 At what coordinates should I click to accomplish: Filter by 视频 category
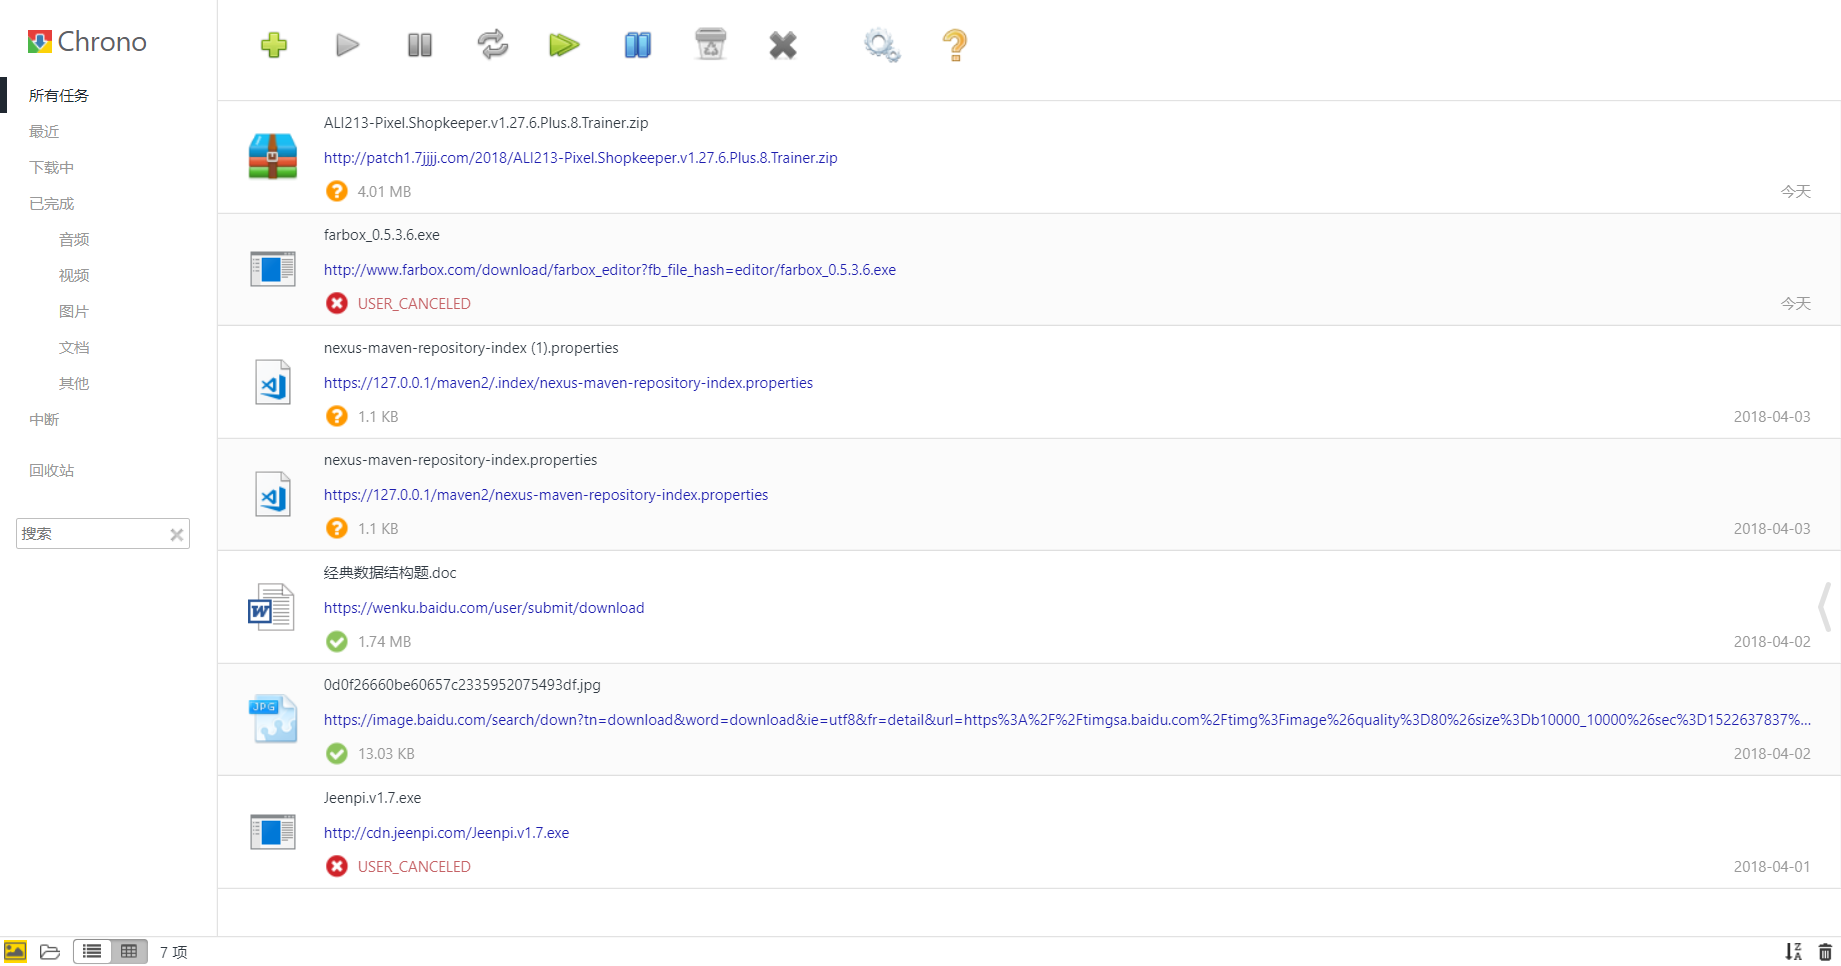[74, 276]
